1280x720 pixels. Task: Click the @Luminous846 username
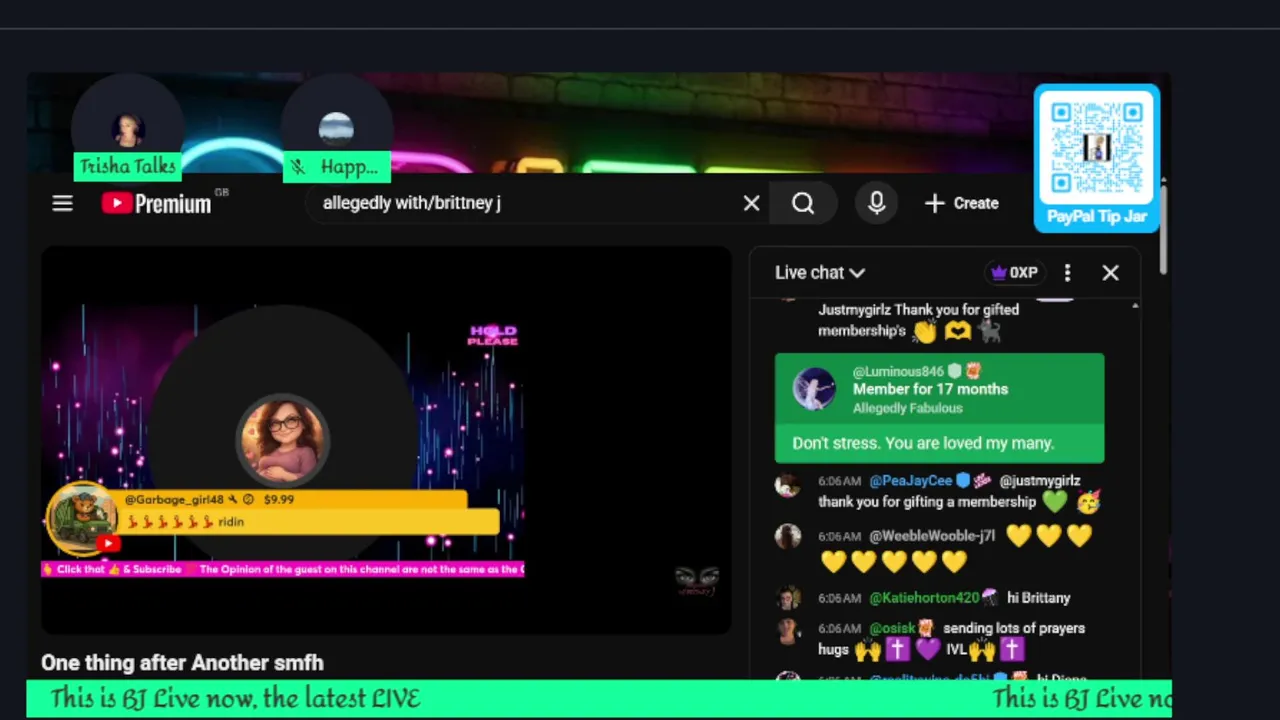898,371
